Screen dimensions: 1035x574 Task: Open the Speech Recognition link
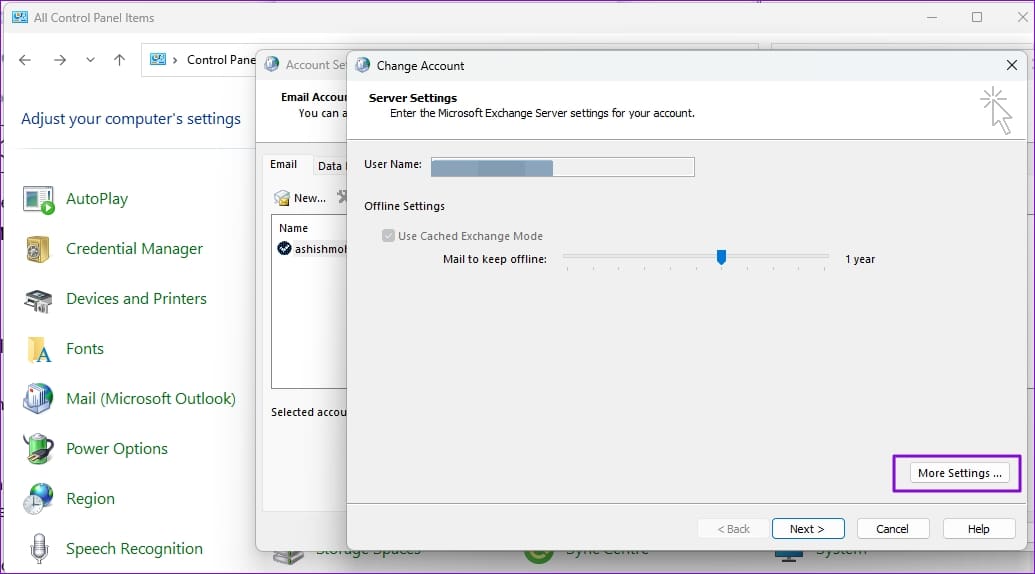pos(135,549)
